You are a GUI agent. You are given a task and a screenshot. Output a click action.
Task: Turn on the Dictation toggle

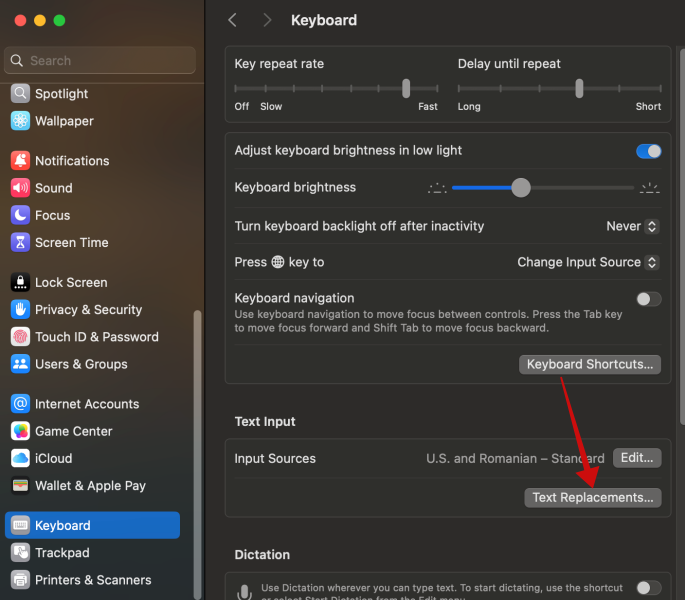648,588
